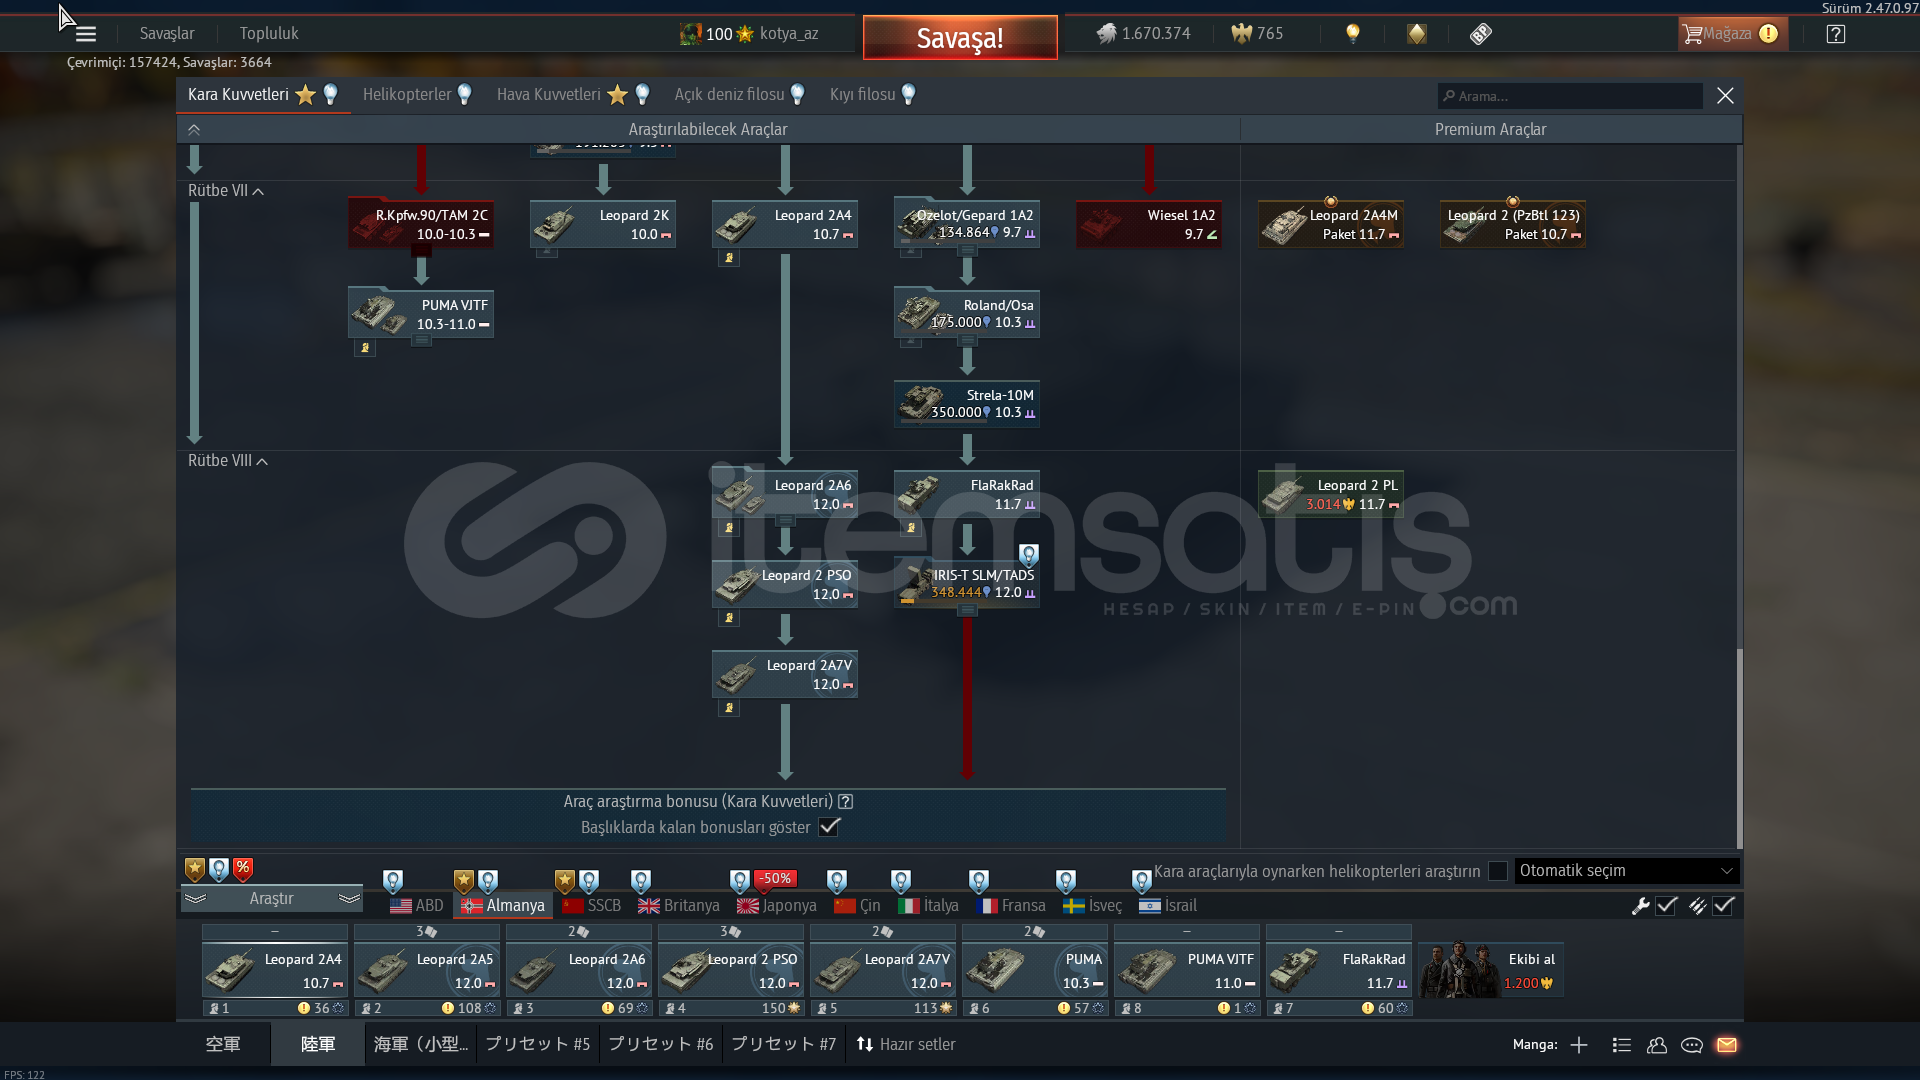Select the Roland/Osa group card
Image resolution: width=1920 pixels, height=1080 pixels.
tap(967, 314)
